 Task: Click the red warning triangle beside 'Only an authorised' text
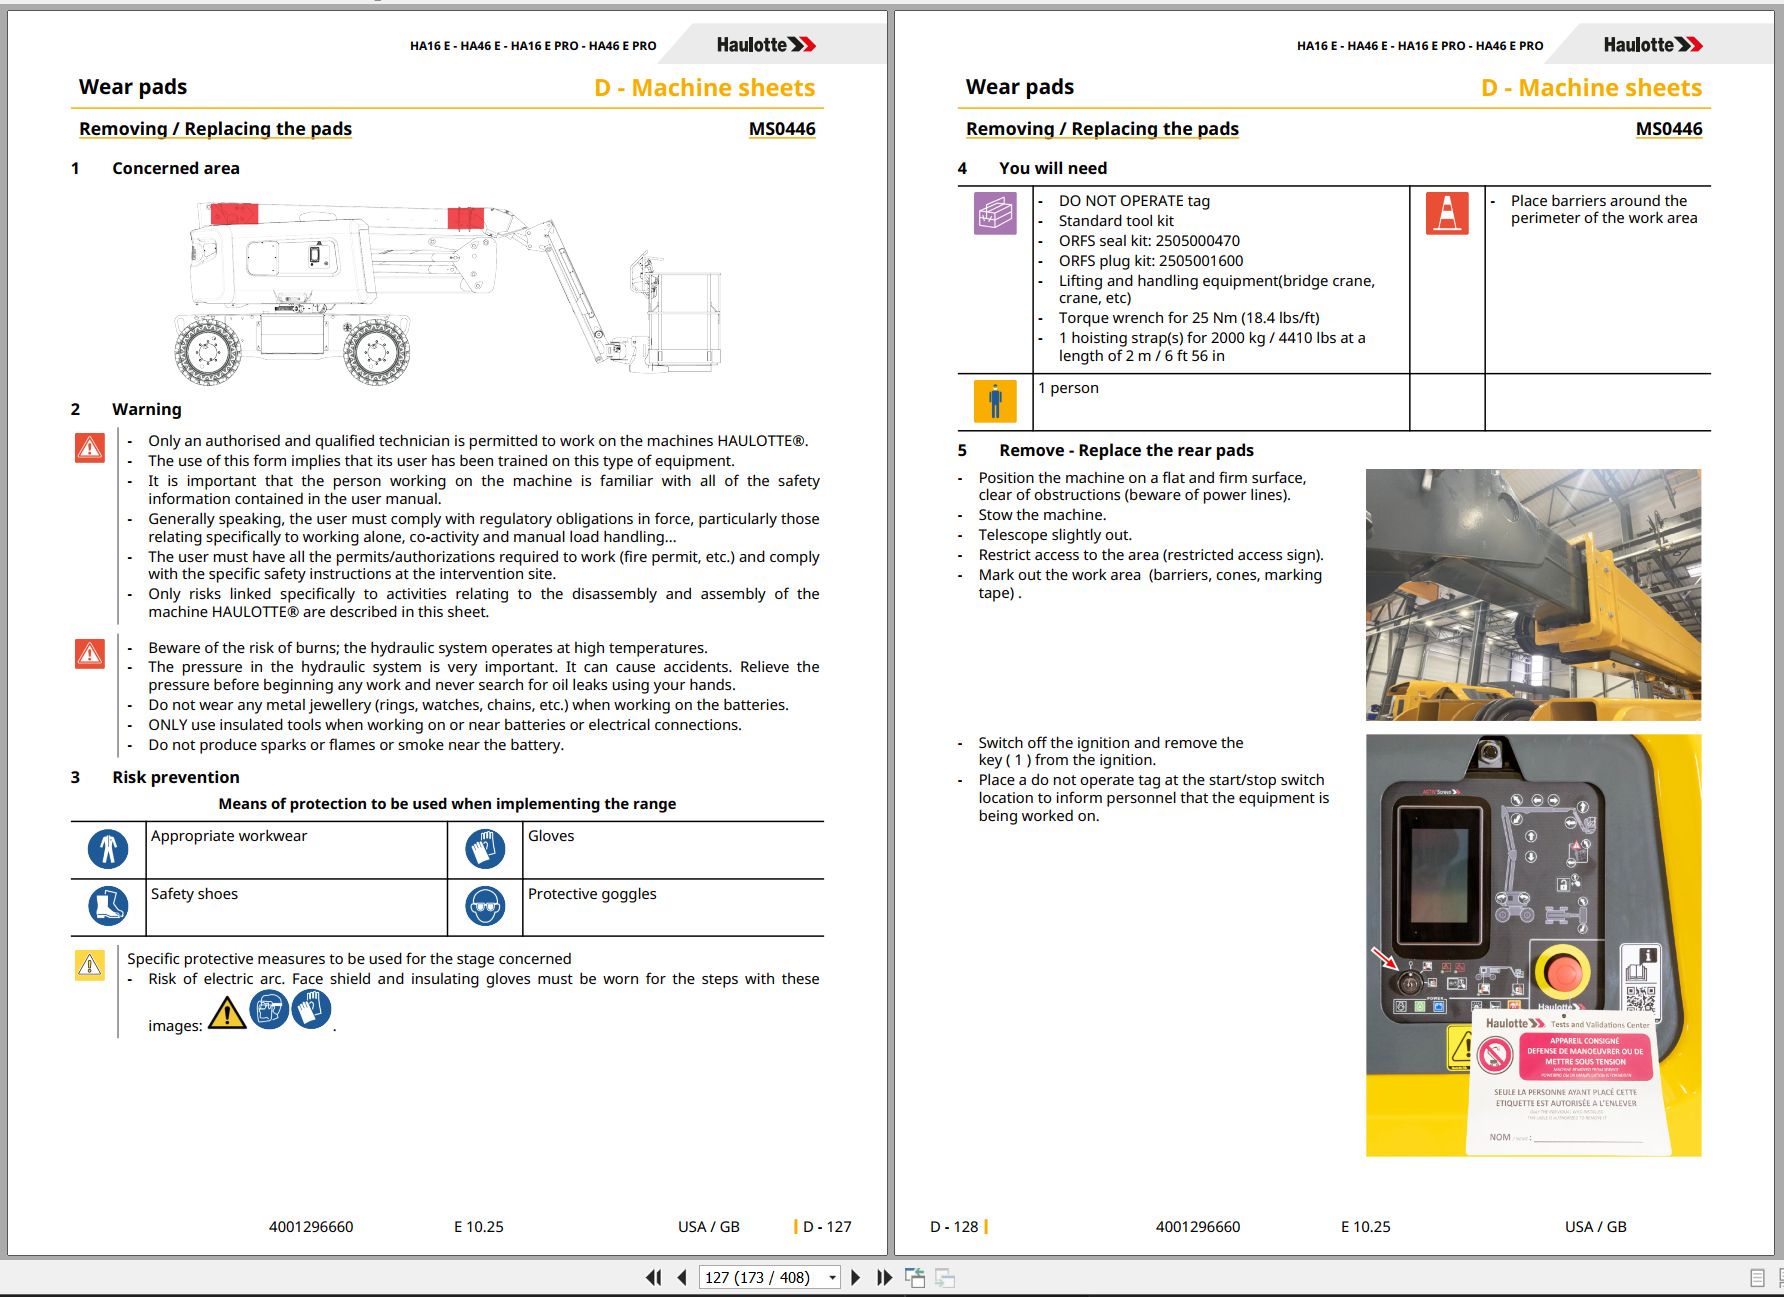(90, 447)
